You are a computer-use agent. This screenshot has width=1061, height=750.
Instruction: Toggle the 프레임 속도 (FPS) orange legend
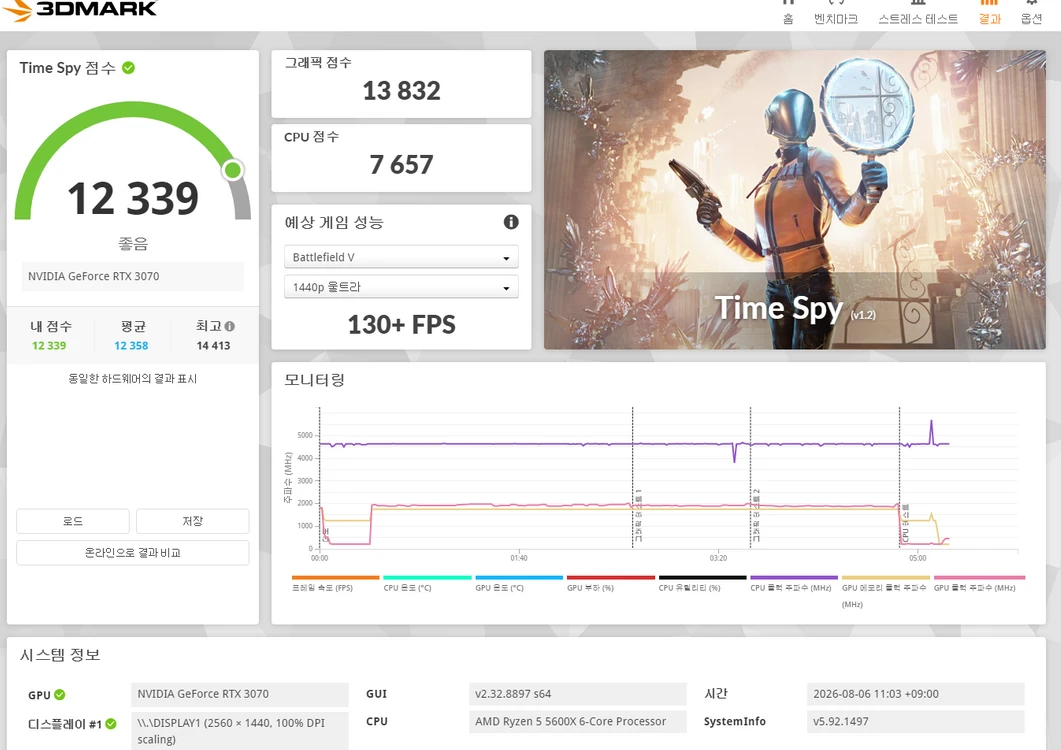[335, 583]
